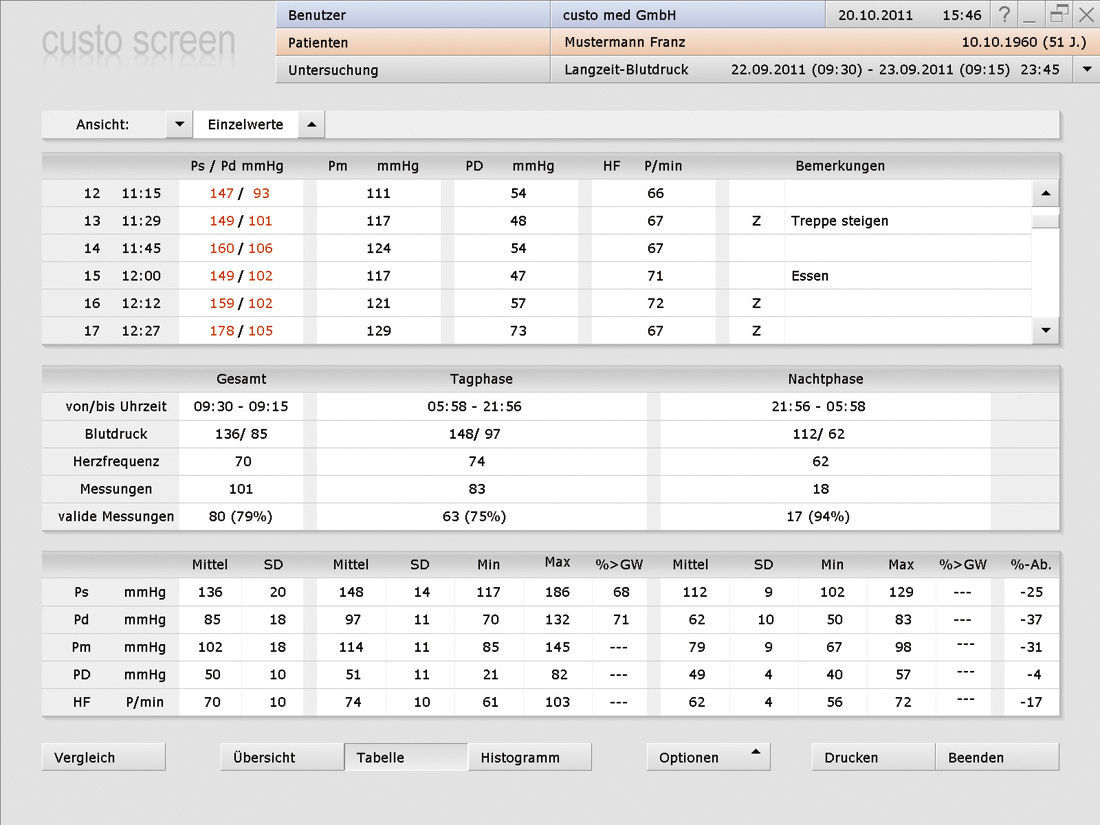Viewport: 1100px width, 825px height.
Task: Click the Bemerkungen column header
Action: click(x=840, y=166)
